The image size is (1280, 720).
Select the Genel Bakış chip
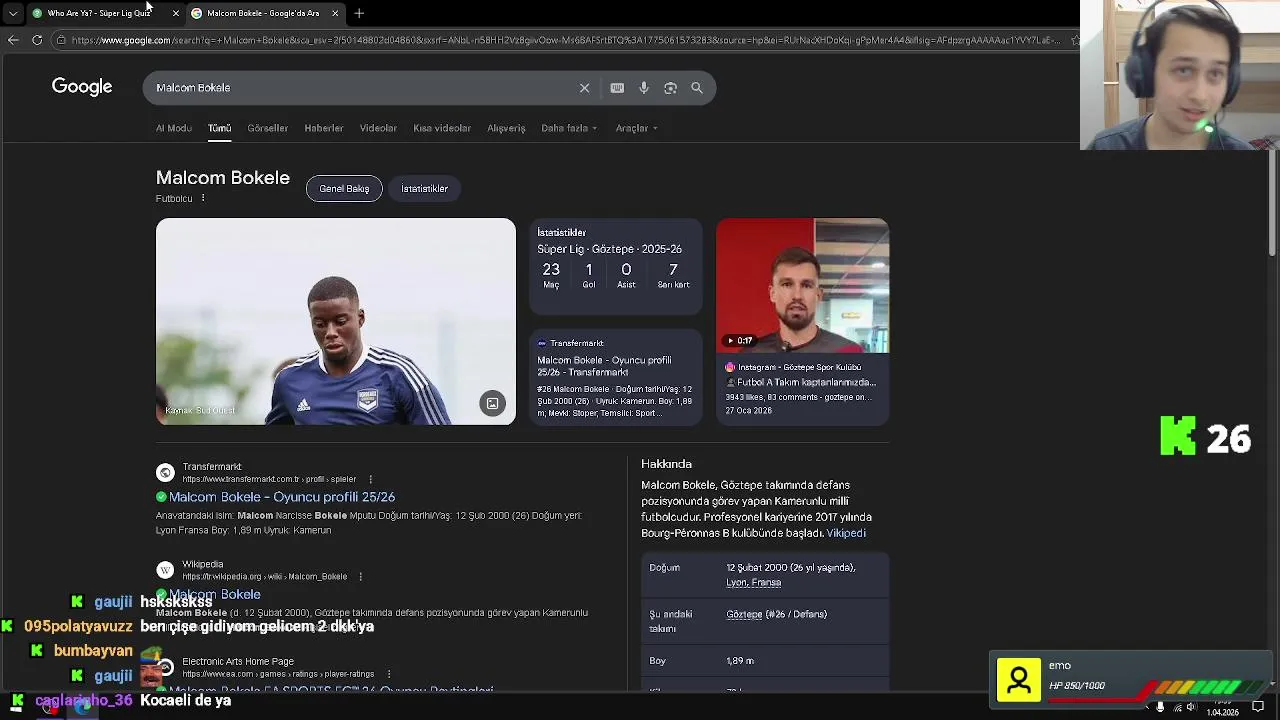[344, 188]
